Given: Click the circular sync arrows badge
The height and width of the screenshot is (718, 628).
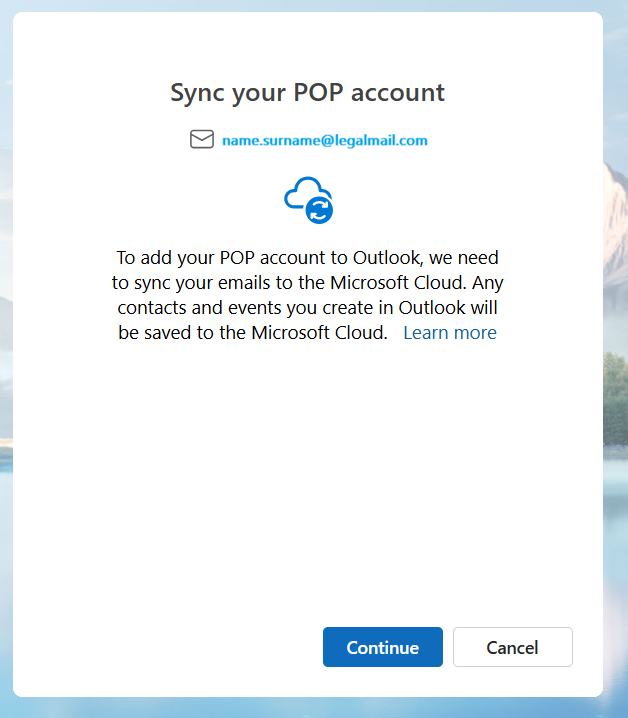Looking at the screenshot, I should pos(320,210).
